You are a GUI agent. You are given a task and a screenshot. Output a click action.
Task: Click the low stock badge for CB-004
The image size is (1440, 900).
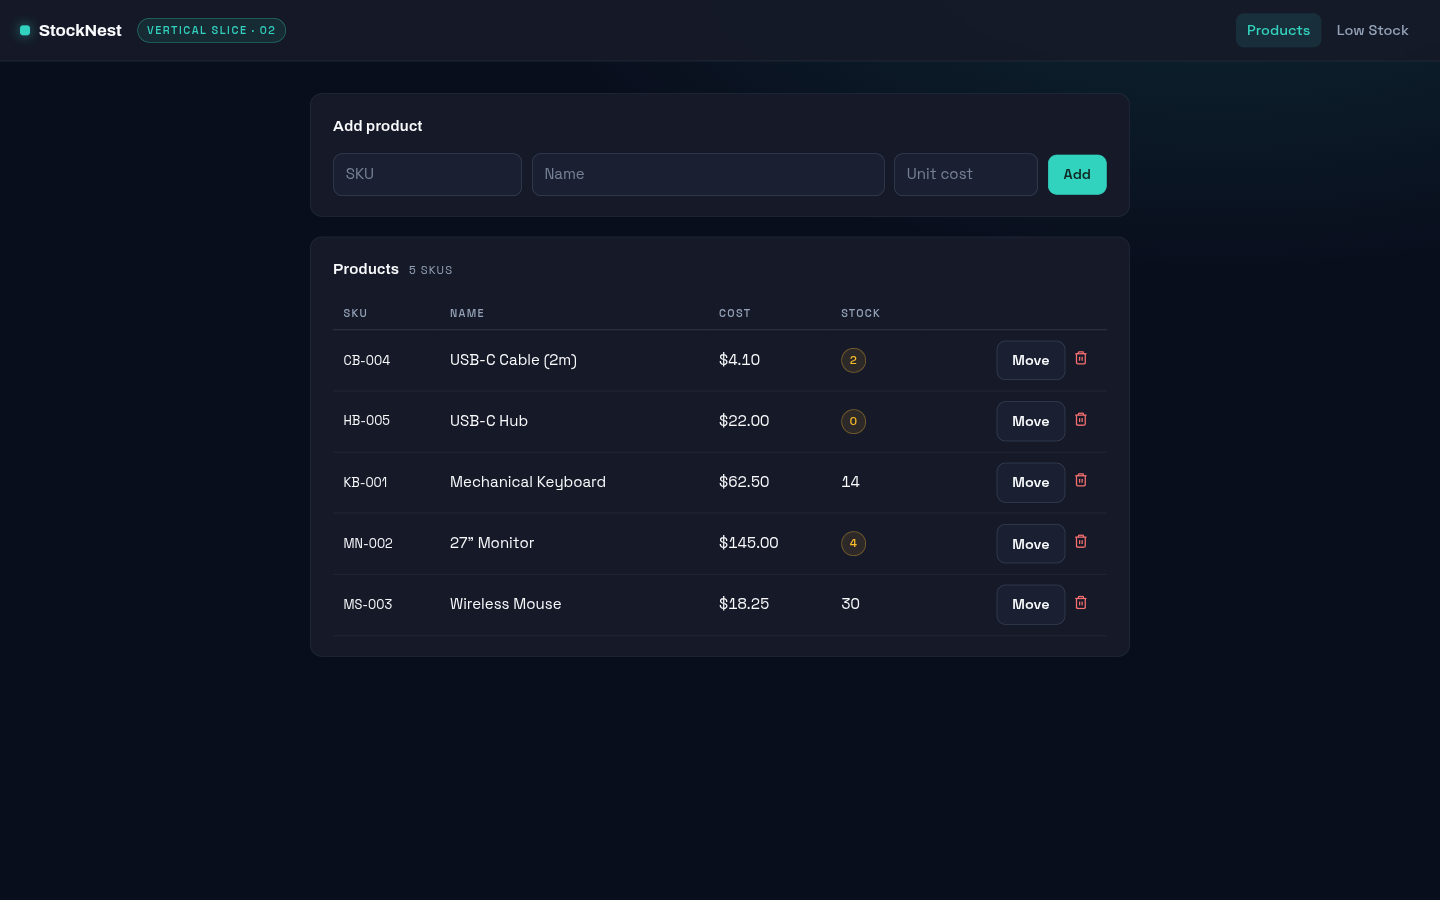click(853, 360)
